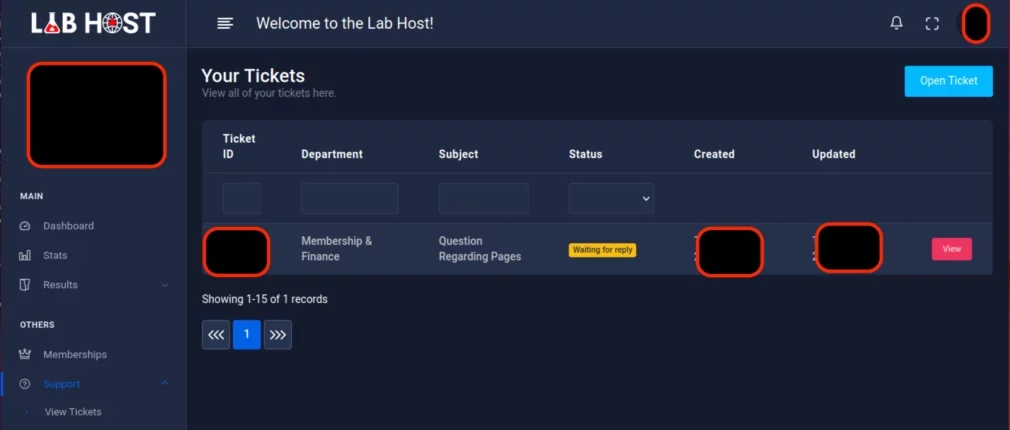Sort by Department column header
The width and height of the screenshot is (1010, 430).
coord(332,154)
